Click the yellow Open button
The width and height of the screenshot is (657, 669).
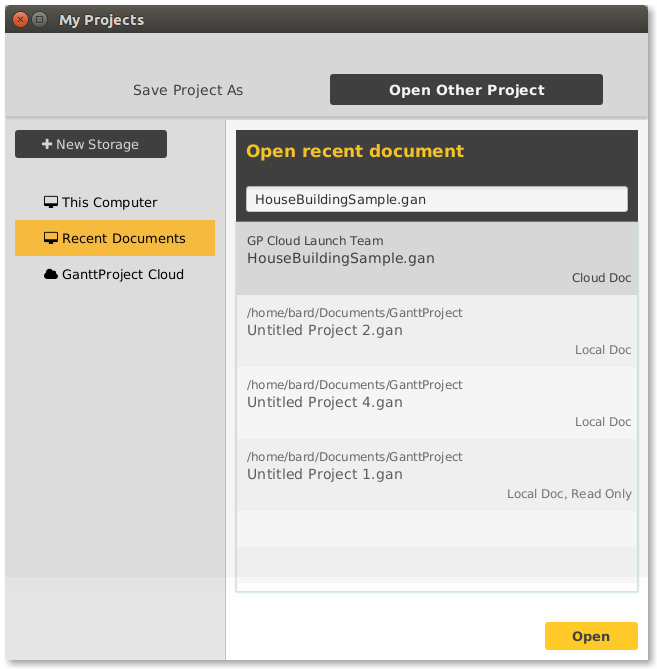[x=591, y=636]
